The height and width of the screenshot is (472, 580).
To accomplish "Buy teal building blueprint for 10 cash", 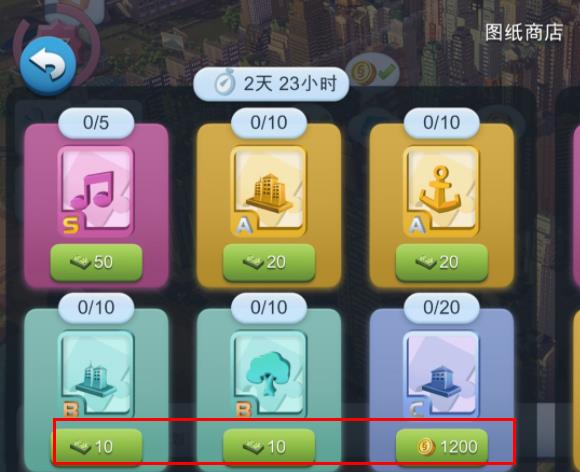I will coord(96,446).
